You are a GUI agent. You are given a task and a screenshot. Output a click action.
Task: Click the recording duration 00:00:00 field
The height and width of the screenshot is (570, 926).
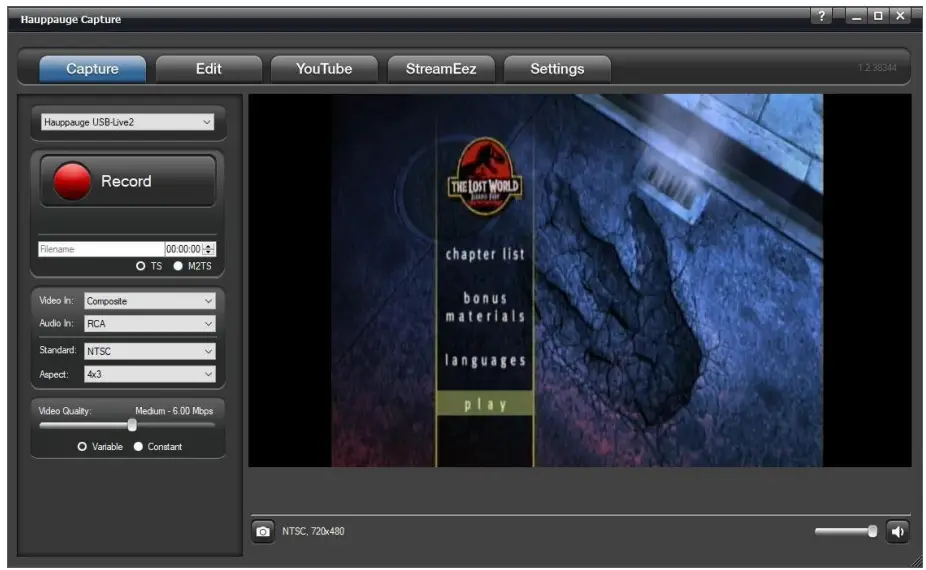183,249
